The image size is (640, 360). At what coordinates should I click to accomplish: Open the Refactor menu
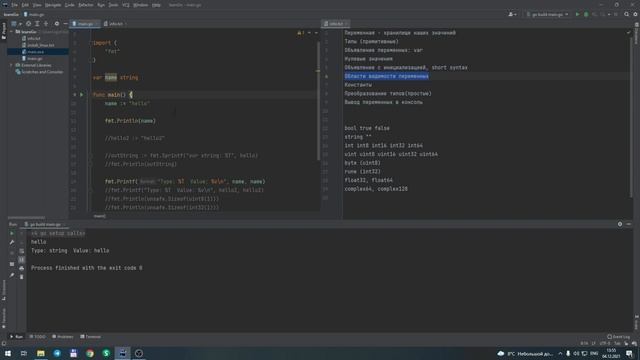pyautogui.click(x=86, y=5)
